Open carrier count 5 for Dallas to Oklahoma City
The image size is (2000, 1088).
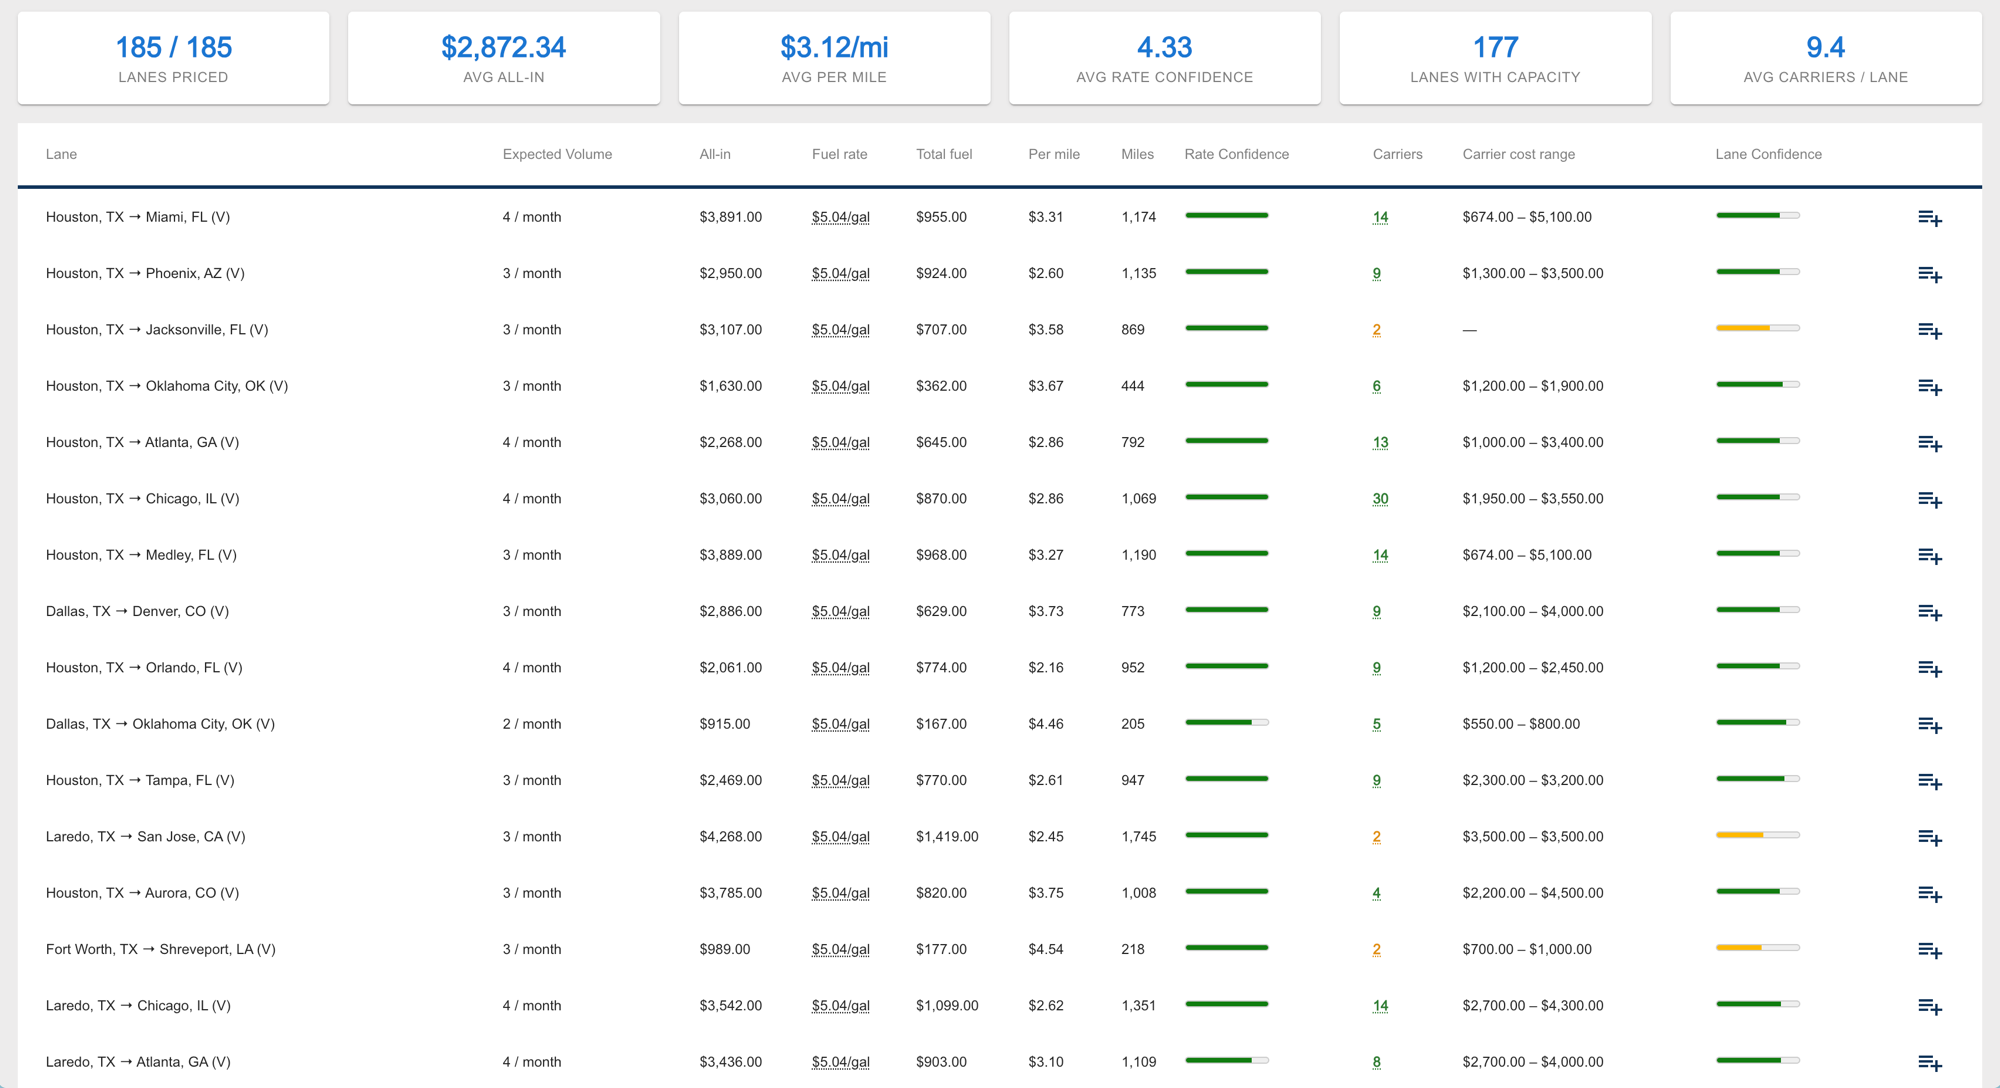(1377, 724)
